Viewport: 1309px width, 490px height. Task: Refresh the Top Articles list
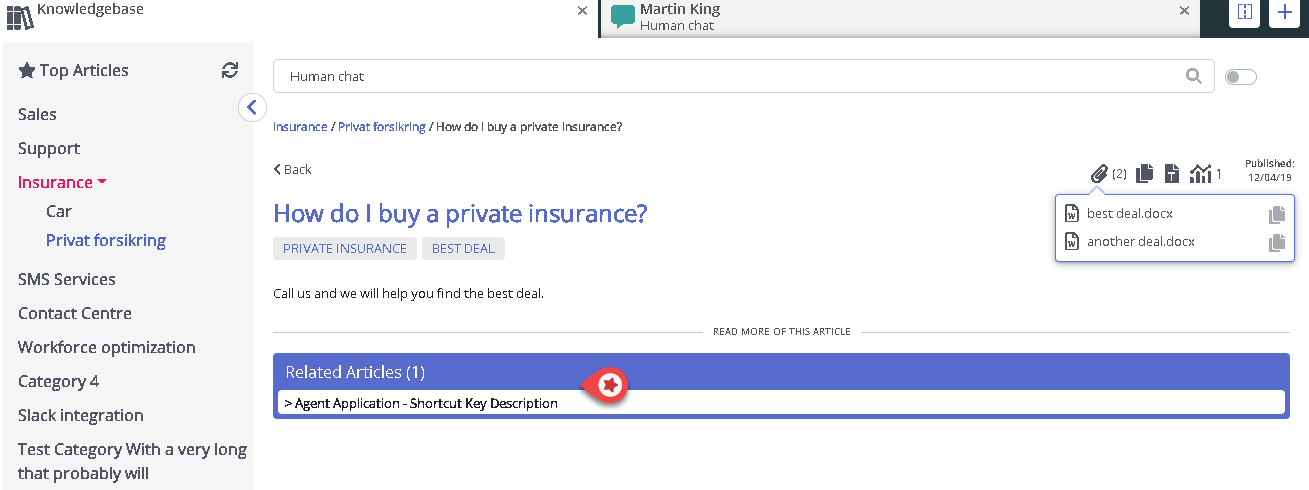tap(230, 70)
